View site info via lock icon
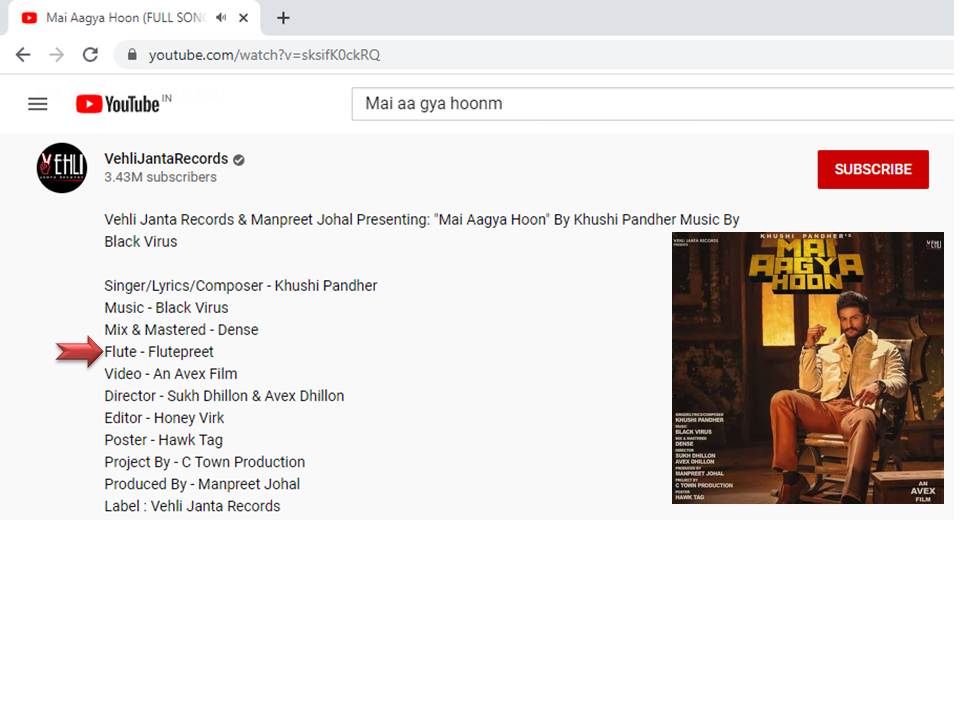The width and height of the screenshot is (960, 720). (131, 54)
